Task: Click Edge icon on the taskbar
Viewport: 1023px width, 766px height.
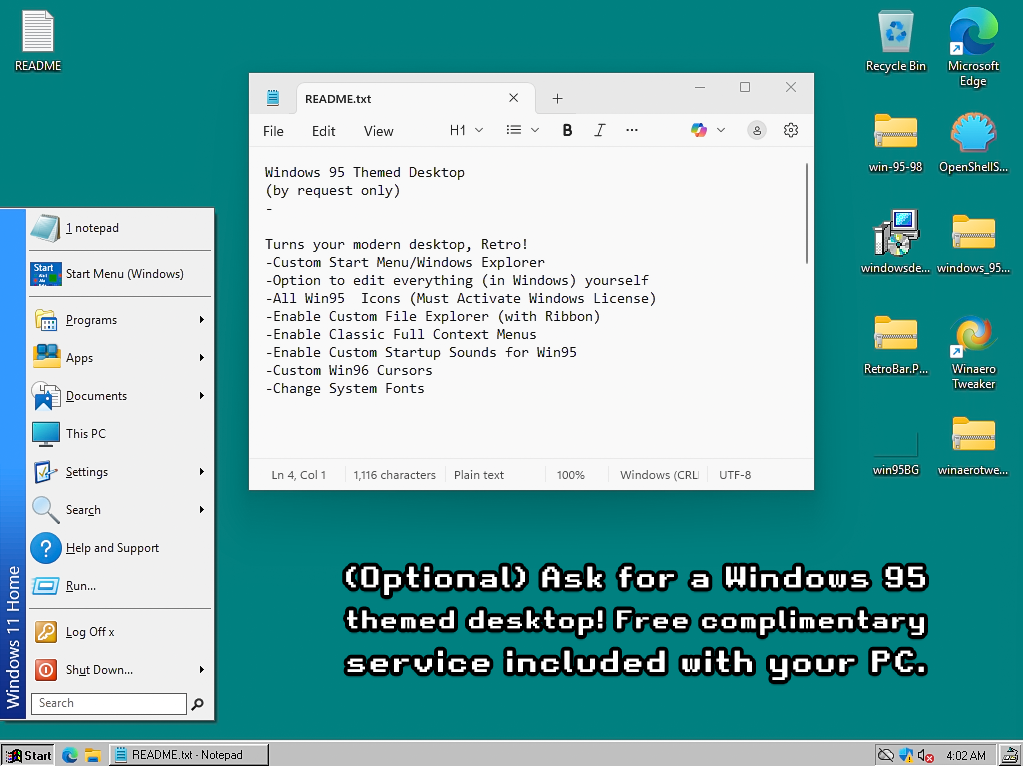Action: [70, 755]
